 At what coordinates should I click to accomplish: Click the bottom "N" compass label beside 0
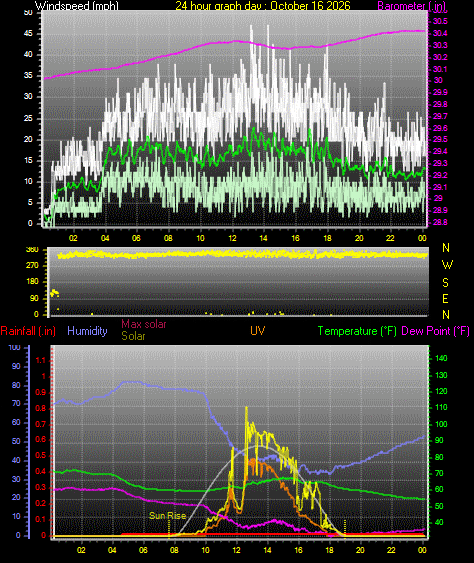(446, 315)
